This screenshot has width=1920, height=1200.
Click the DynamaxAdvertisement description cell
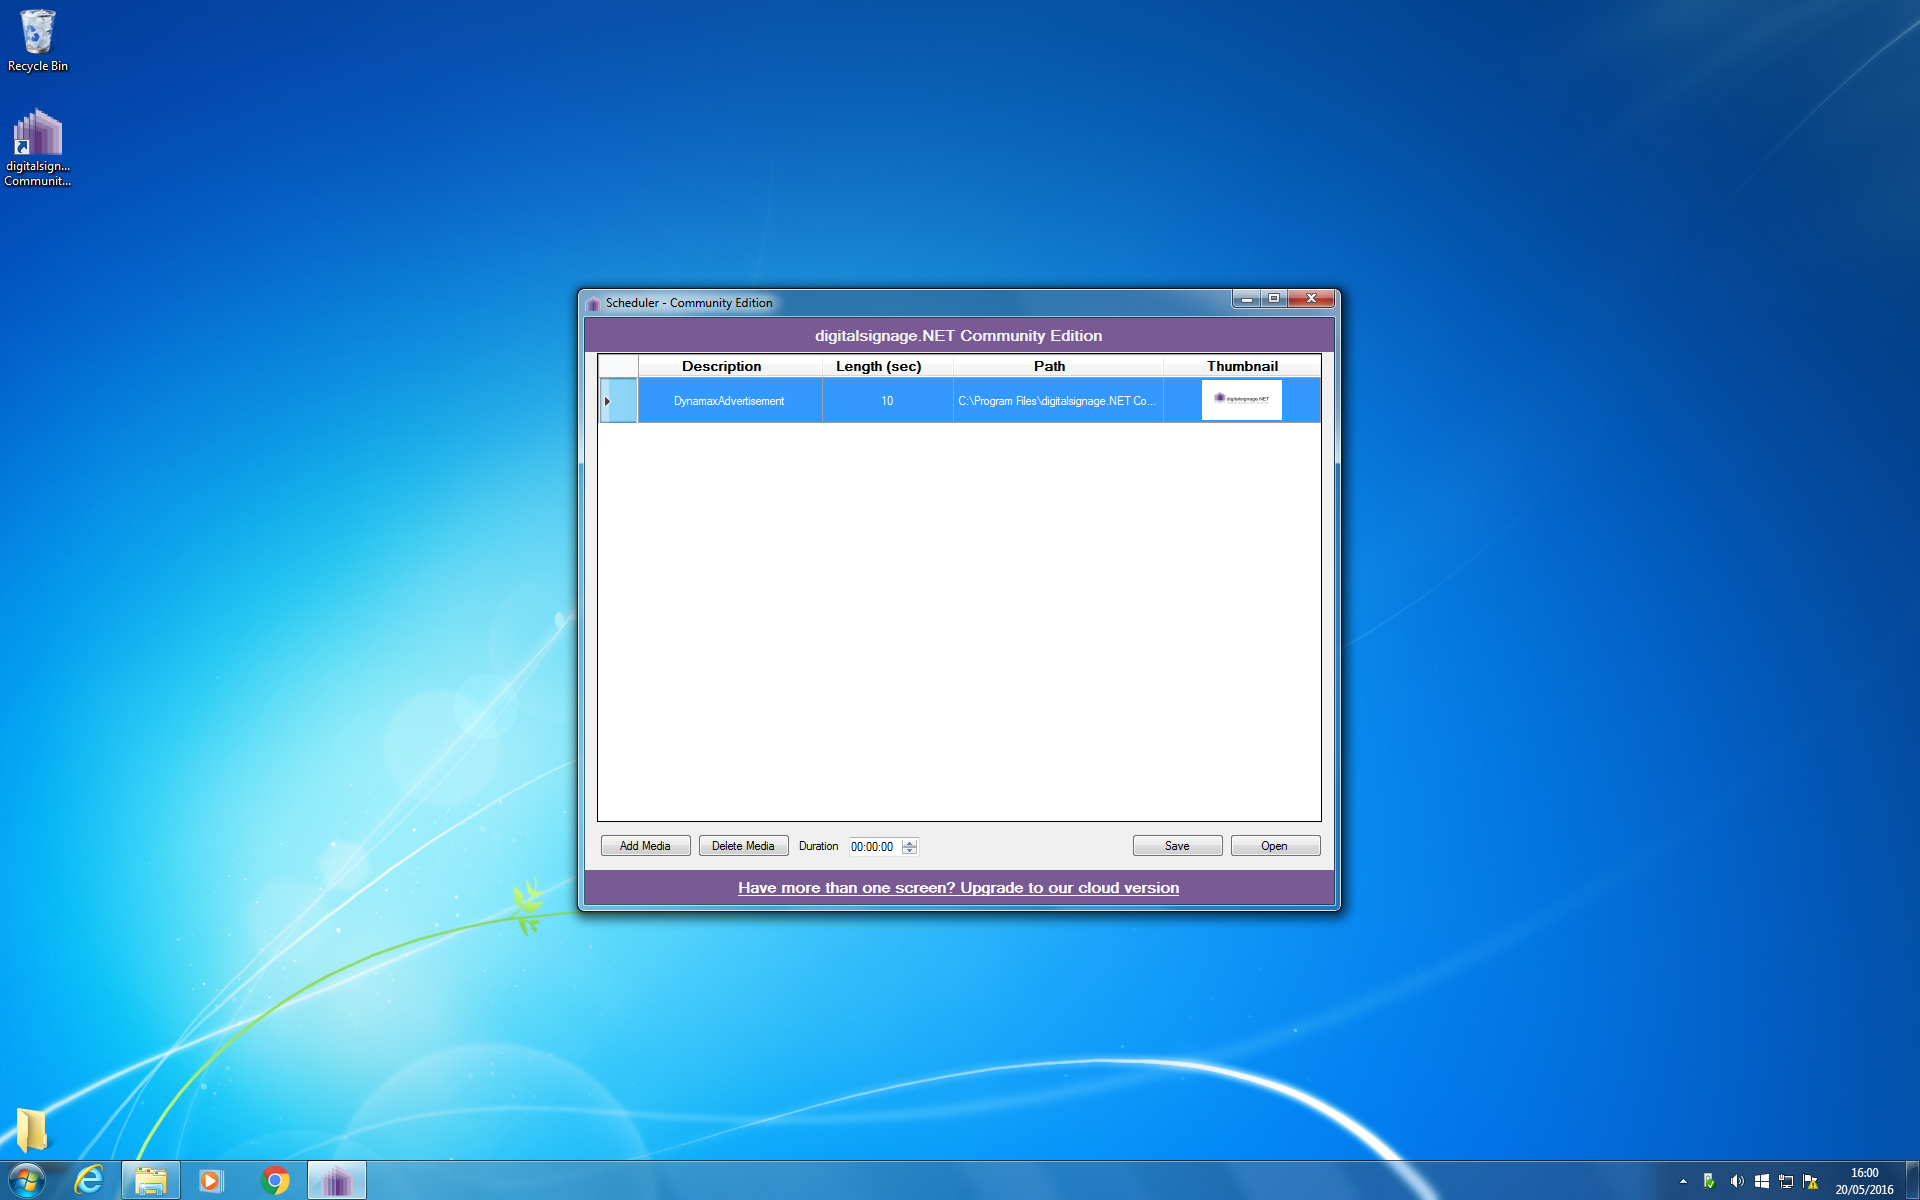coord(729,401)
